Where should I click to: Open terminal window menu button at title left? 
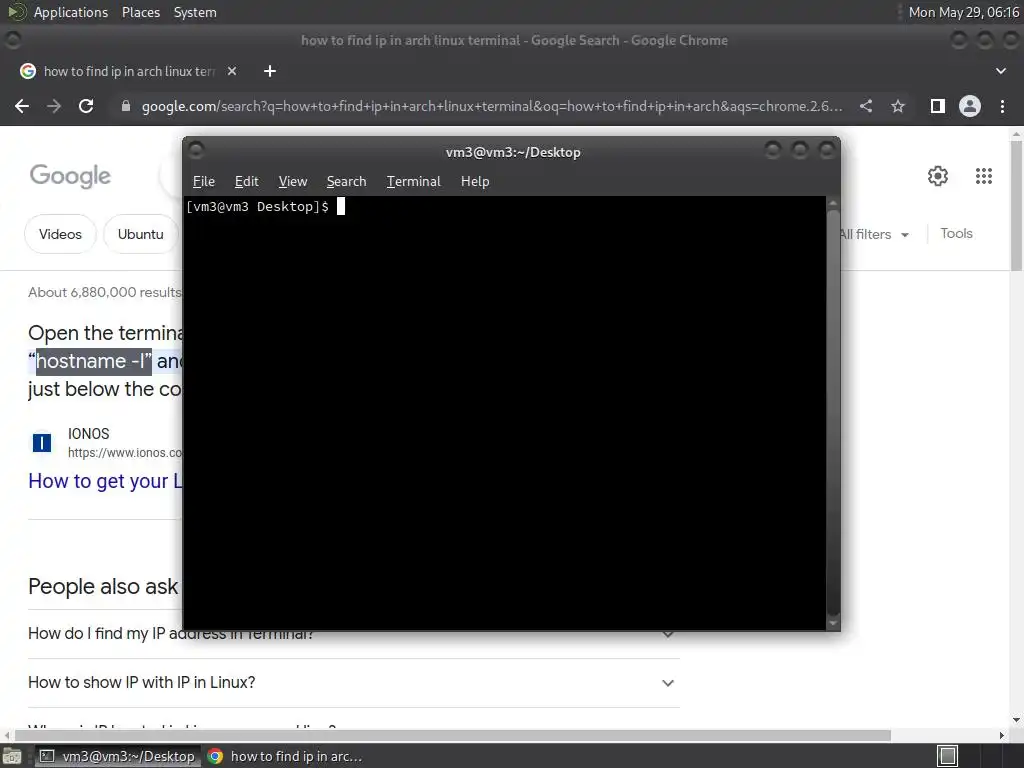click(x=196, y=151)
